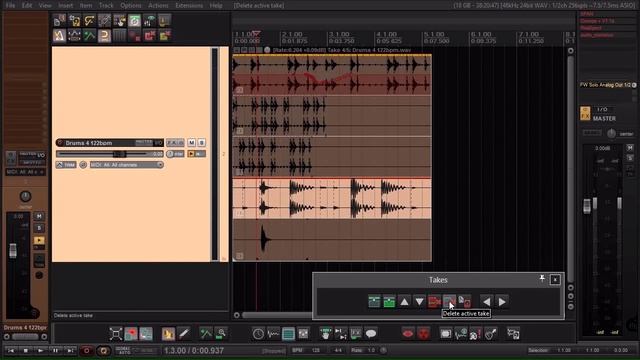Open the Options menu

(x=131, y=5)
